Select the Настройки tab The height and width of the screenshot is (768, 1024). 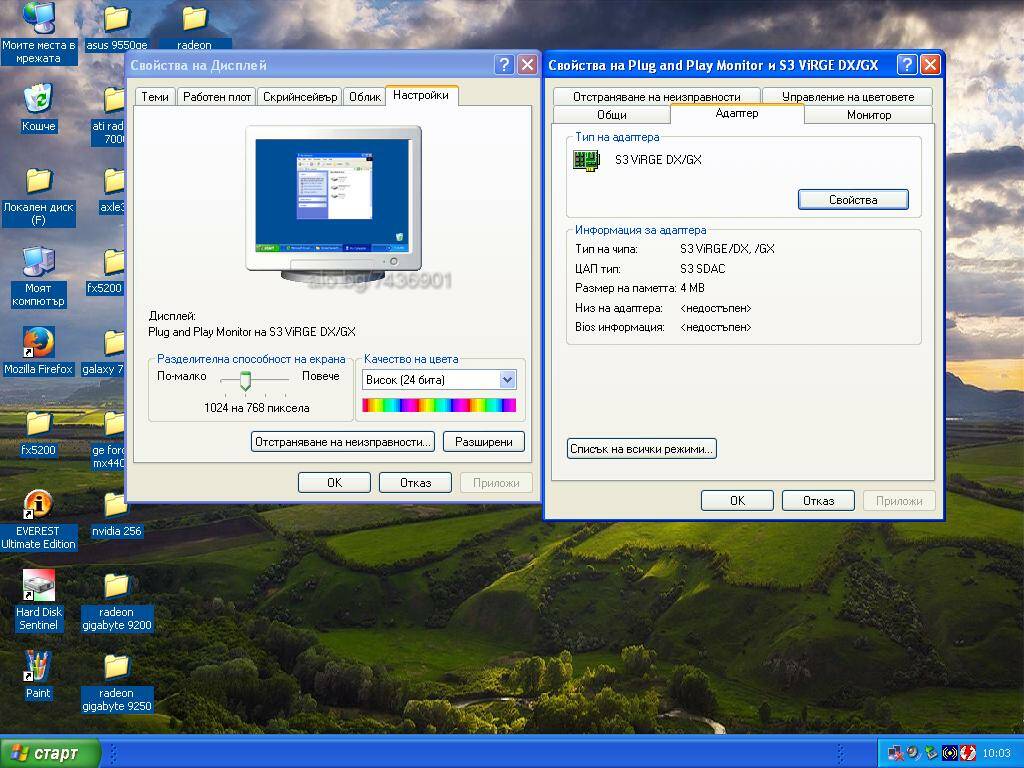(x=421, y=95)
